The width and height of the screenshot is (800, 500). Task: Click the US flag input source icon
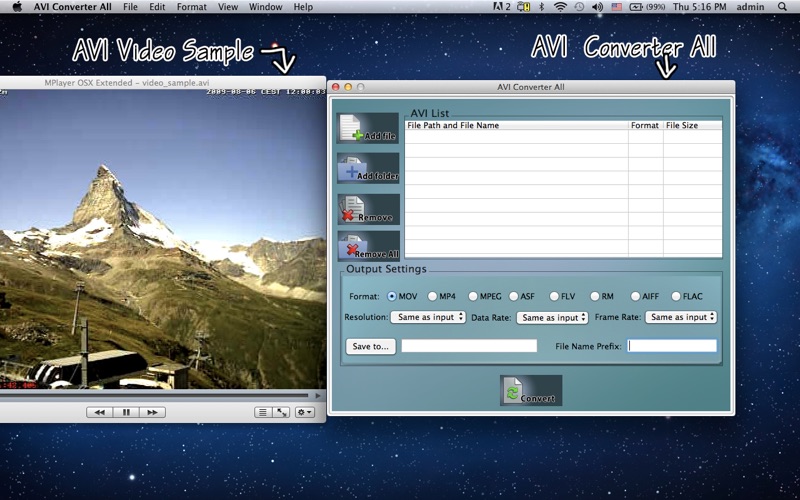(616, 7)
